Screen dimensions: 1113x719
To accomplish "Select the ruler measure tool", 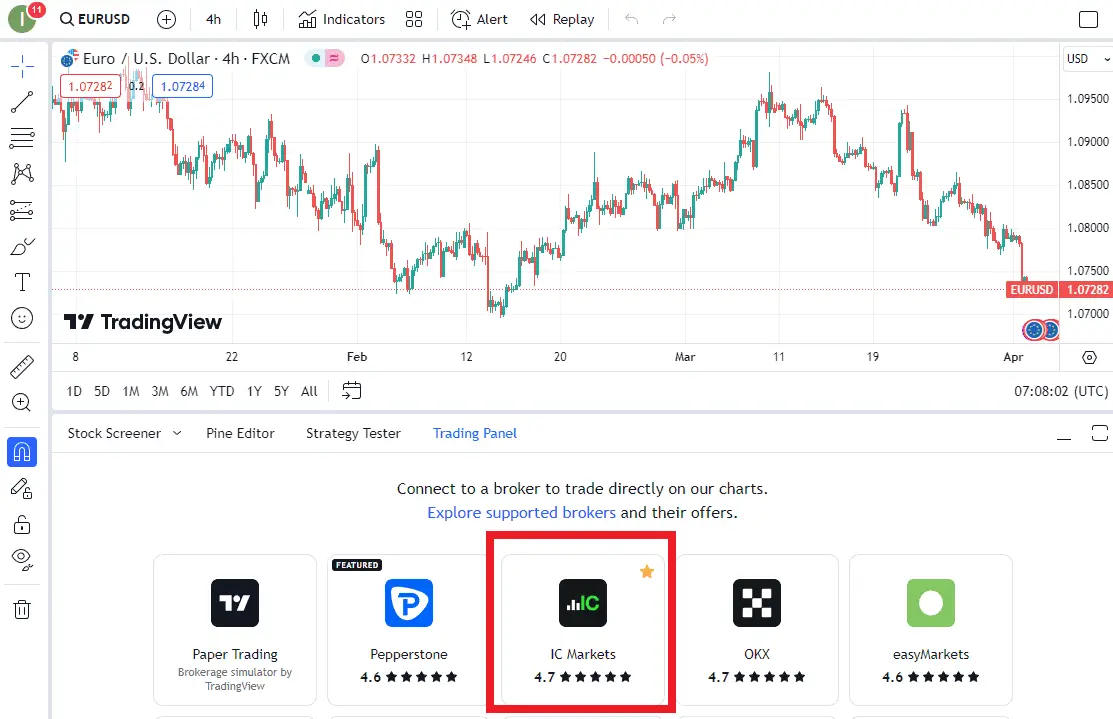I will [22, 367].
